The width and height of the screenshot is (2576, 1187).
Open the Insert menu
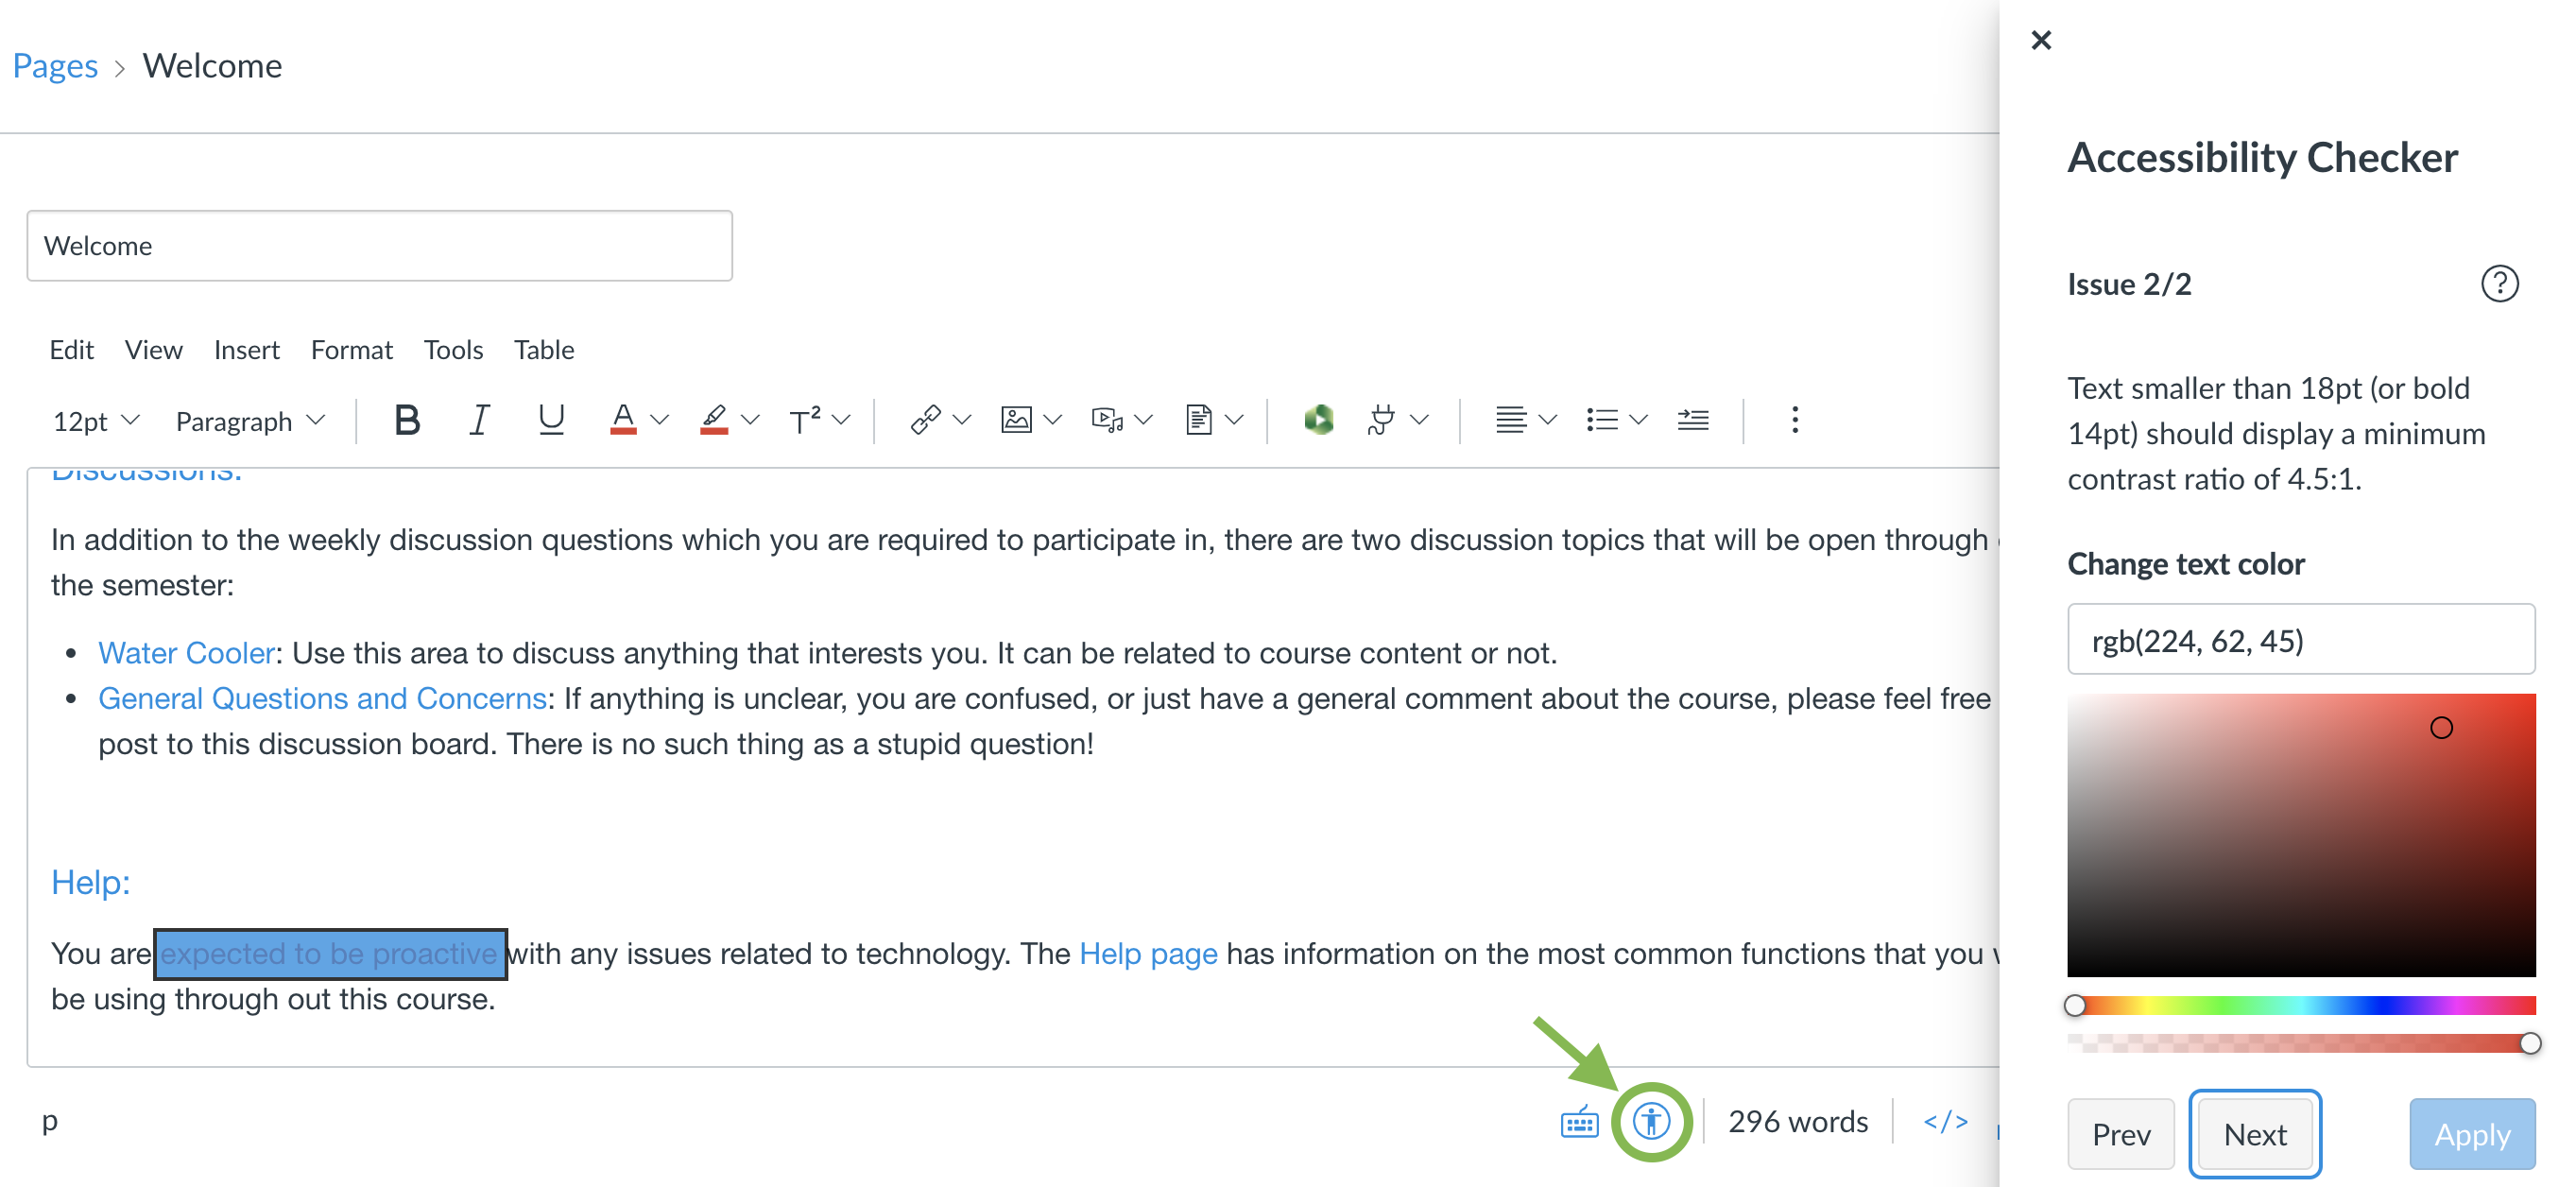point(246,350)
